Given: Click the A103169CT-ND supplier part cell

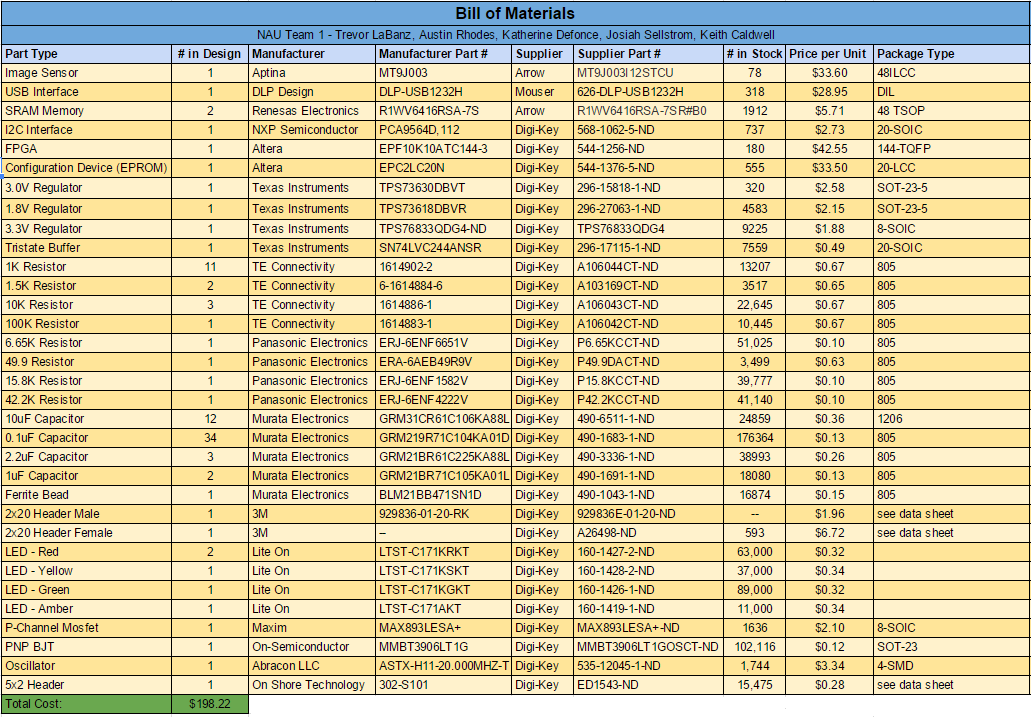Looking at the screenshot, I should pos(648,287).
